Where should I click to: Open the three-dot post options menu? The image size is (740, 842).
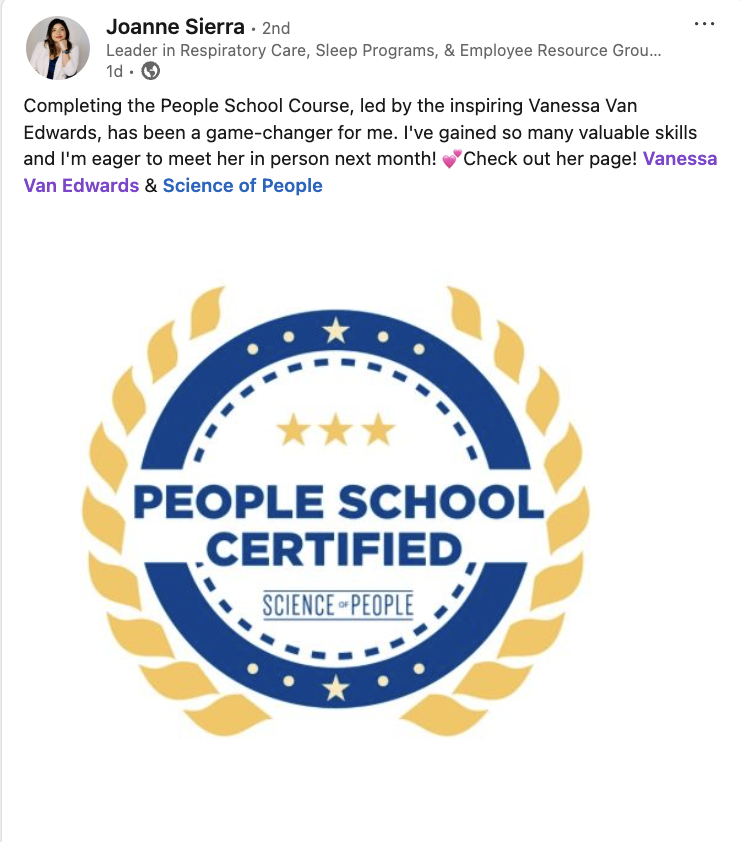tap(704, 25)
